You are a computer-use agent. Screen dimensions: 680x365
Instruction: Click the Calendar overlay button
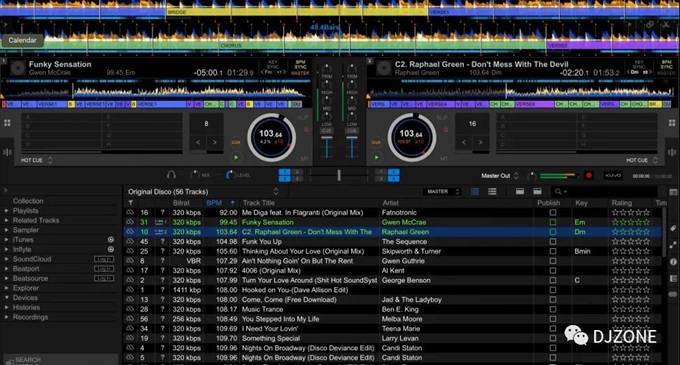click(x=23, y=40)
